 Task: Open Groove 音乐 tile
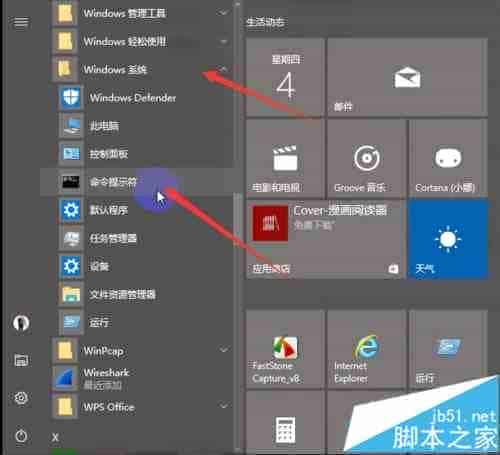pos(367,159)
